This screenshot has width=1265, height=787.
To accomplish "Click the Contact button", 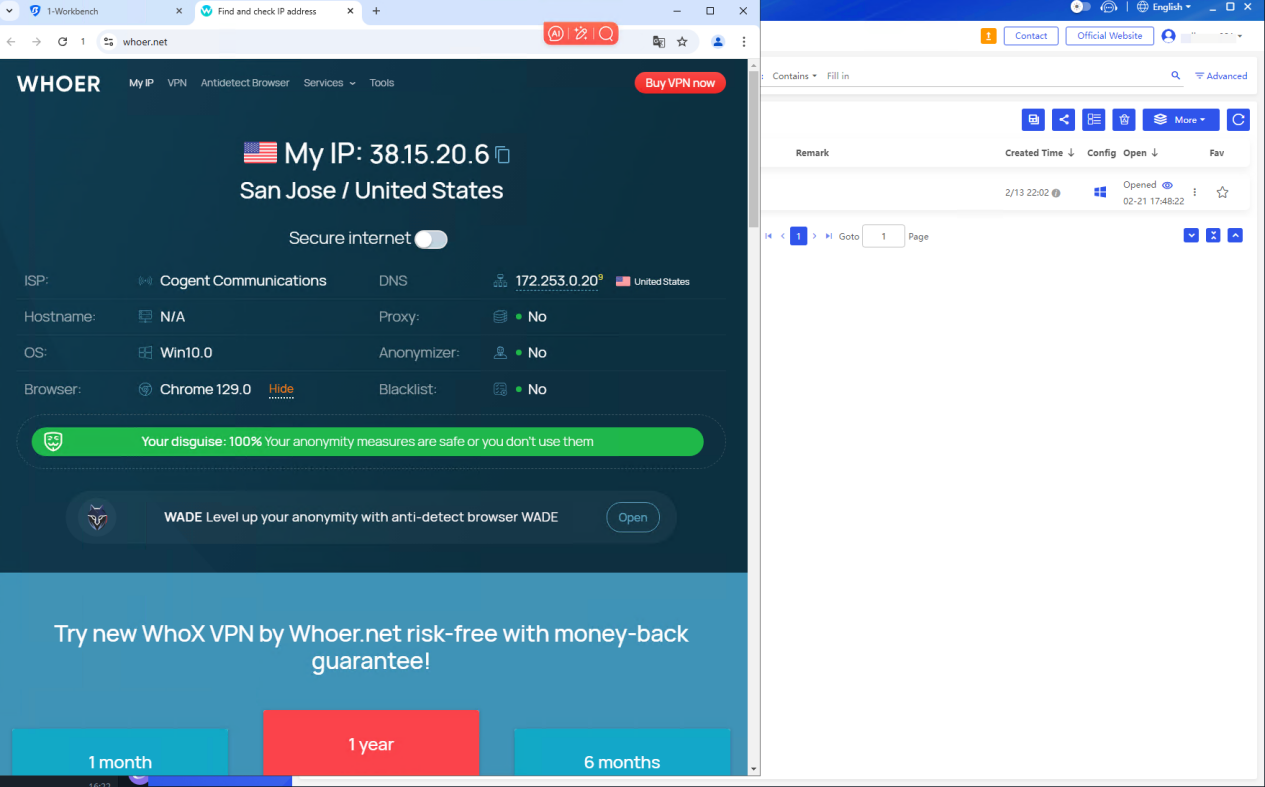I will tap(1031, 36).
